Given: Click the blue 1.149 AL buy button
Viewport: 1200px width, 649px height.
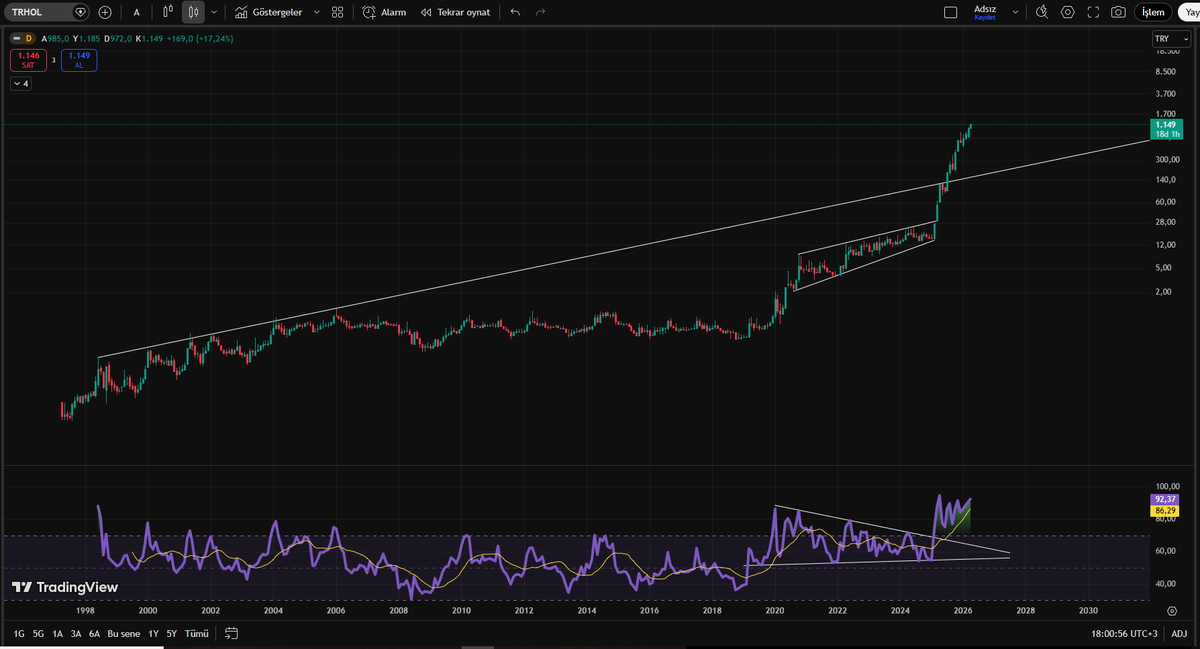Looking at the screenshot, I should coord(79,60).
